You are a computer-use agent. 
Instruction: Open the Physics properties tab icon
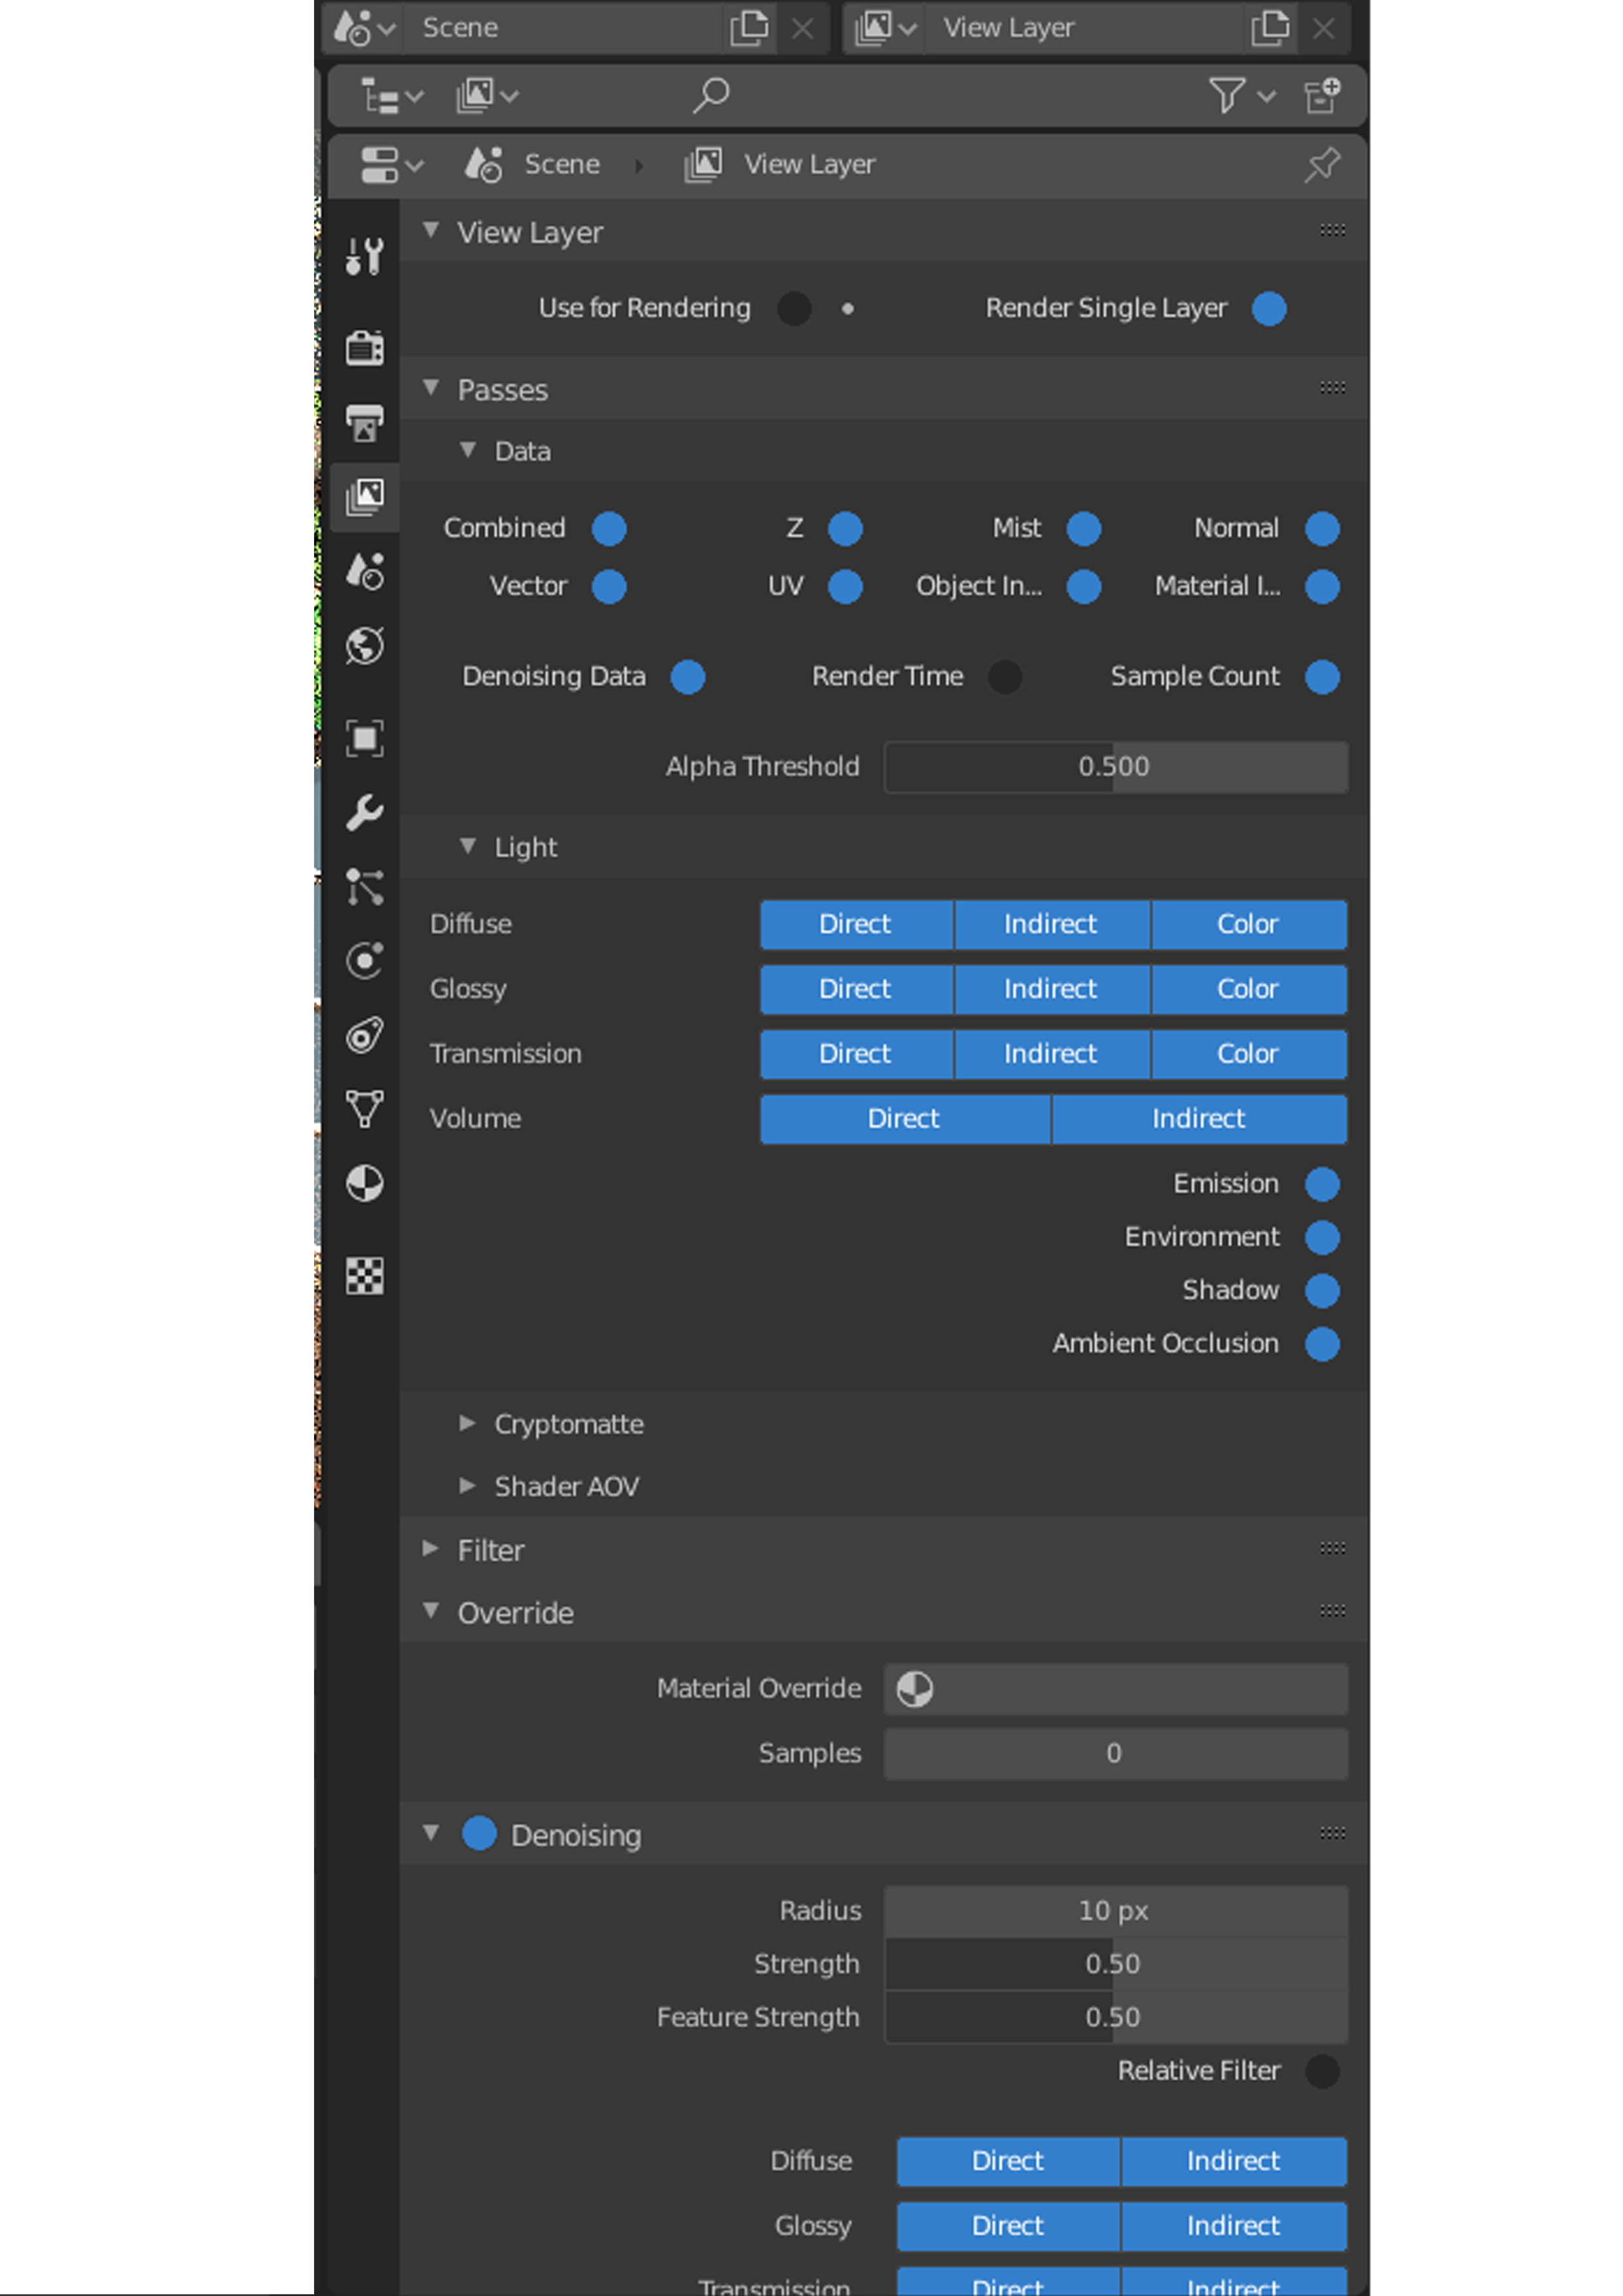tap(364, 961)
